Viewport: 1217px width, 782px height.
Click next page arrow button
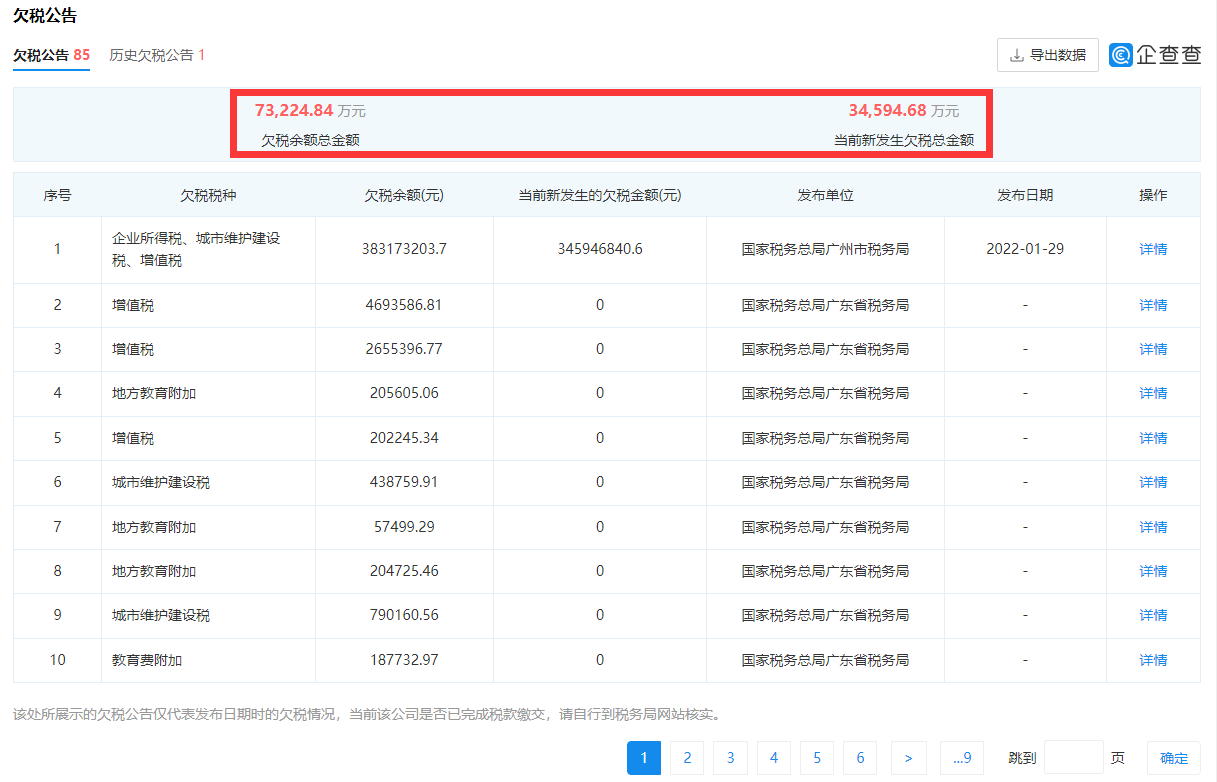pyautogui.click(x=907, y=758)
